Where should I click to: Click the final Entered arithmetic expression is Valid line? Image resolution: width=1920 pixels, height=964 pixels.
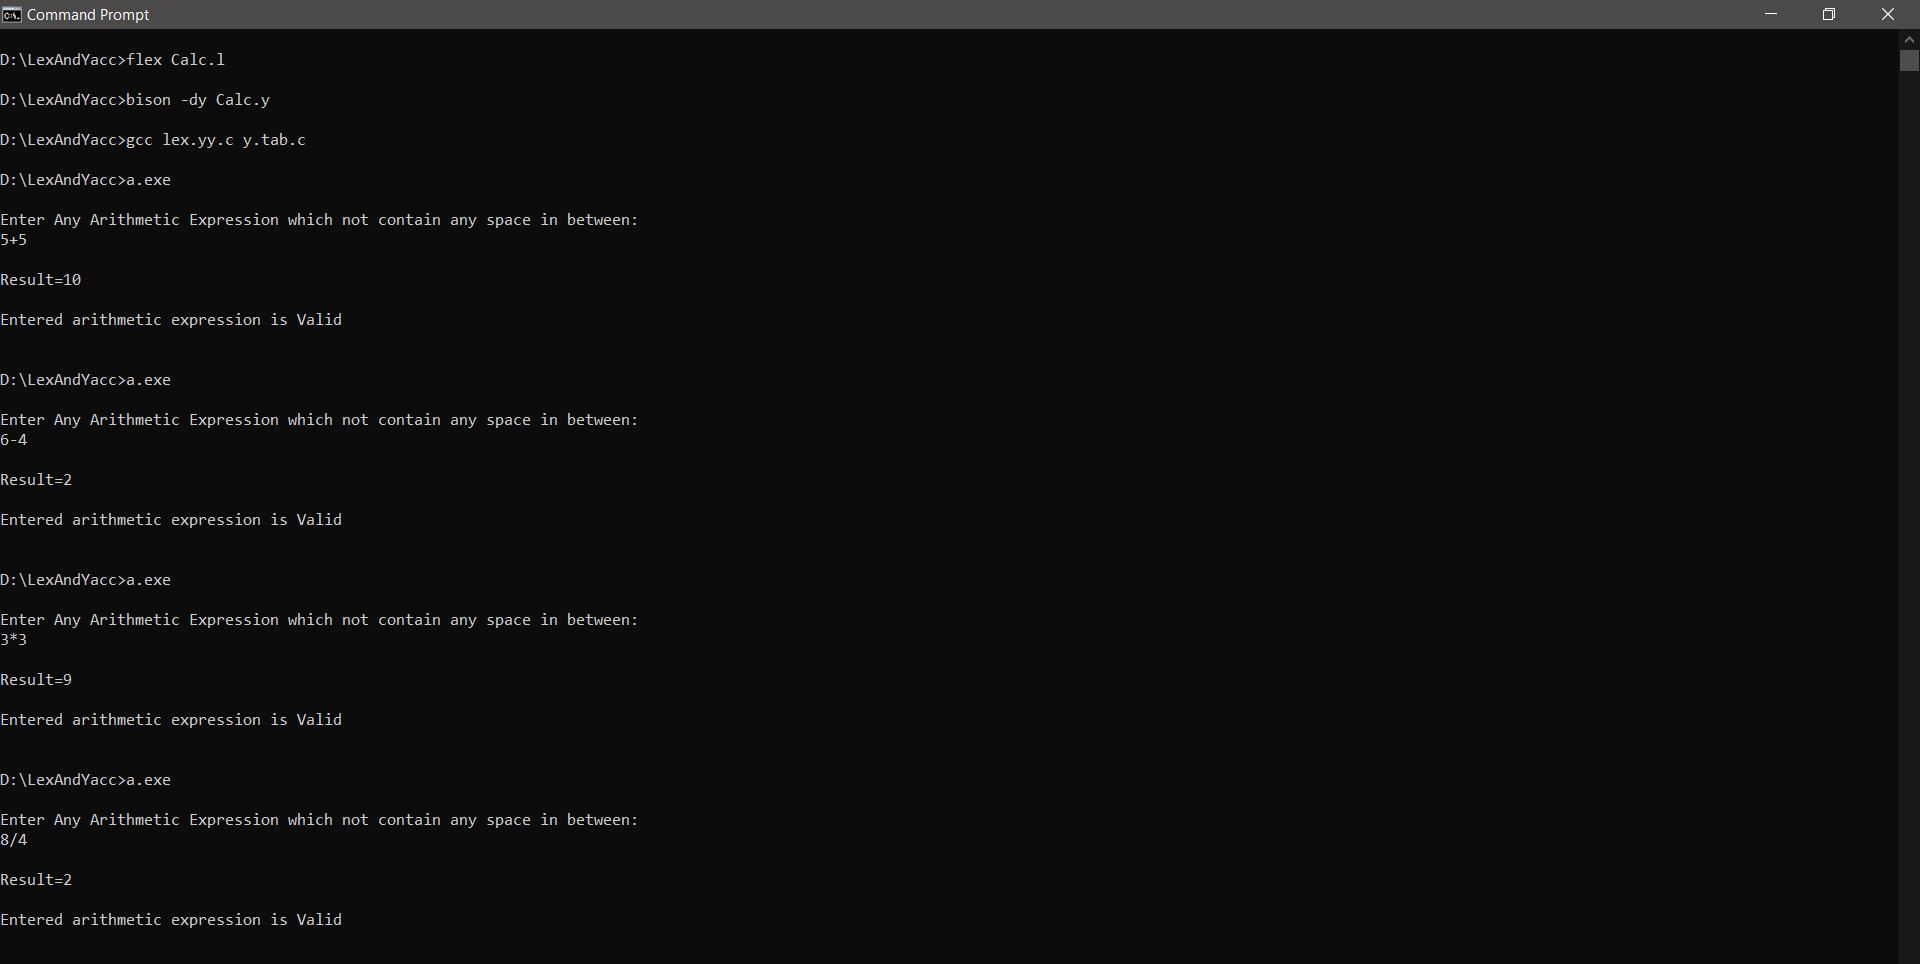171,919
